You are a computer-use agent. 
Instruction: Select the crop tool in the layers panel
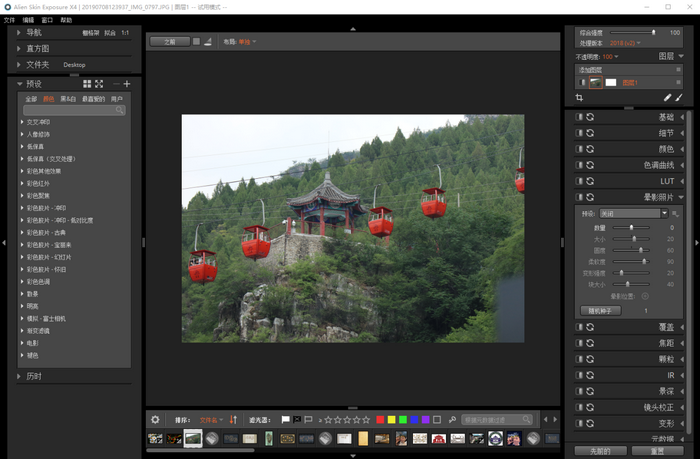tap(580, 98)
